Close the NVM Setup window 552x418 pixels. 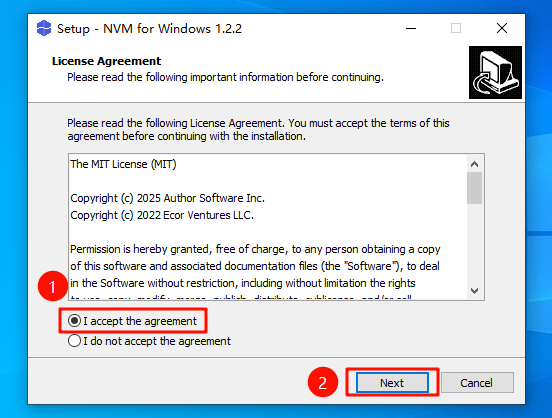[x=502, y=28]
